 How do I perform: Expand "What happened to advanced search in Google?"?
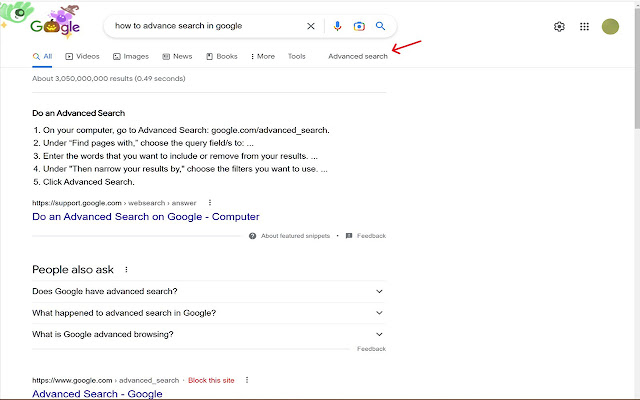[379, 313]
